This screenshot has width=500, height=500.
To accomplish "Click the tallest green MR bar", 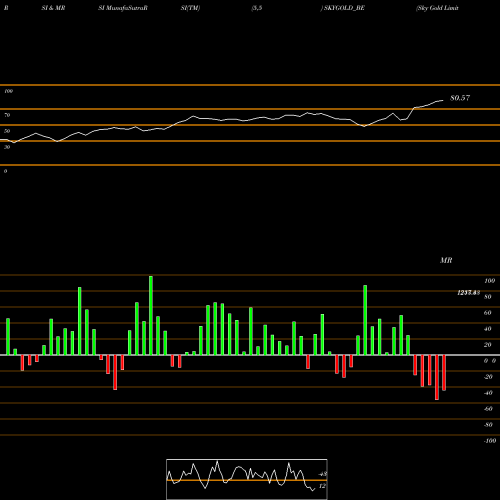I will 151,315.
